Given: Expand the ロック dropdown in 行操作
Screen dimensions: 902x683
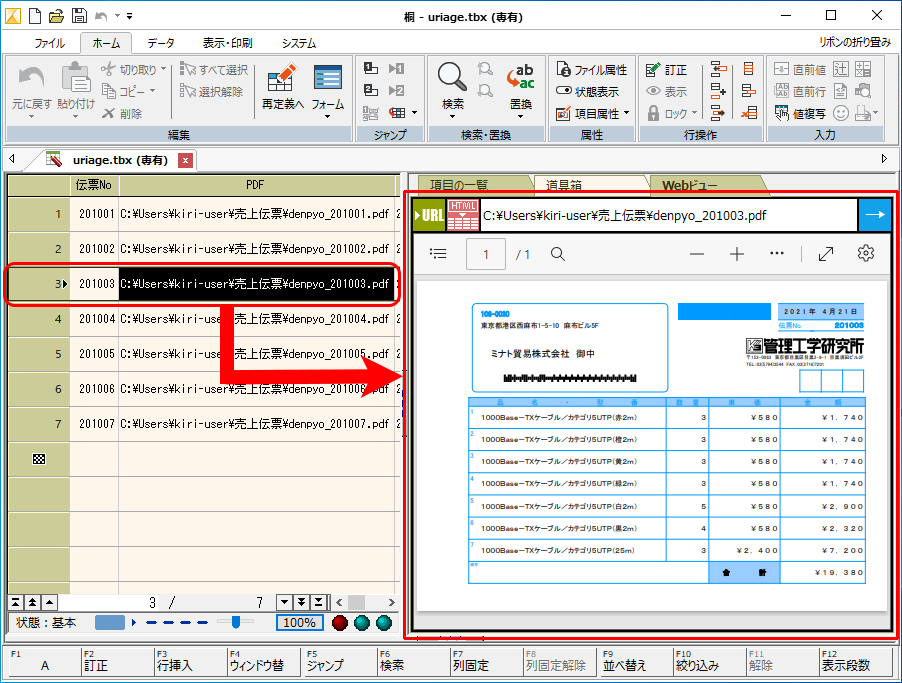Looking at the screenshot, I should pos(696,114).
